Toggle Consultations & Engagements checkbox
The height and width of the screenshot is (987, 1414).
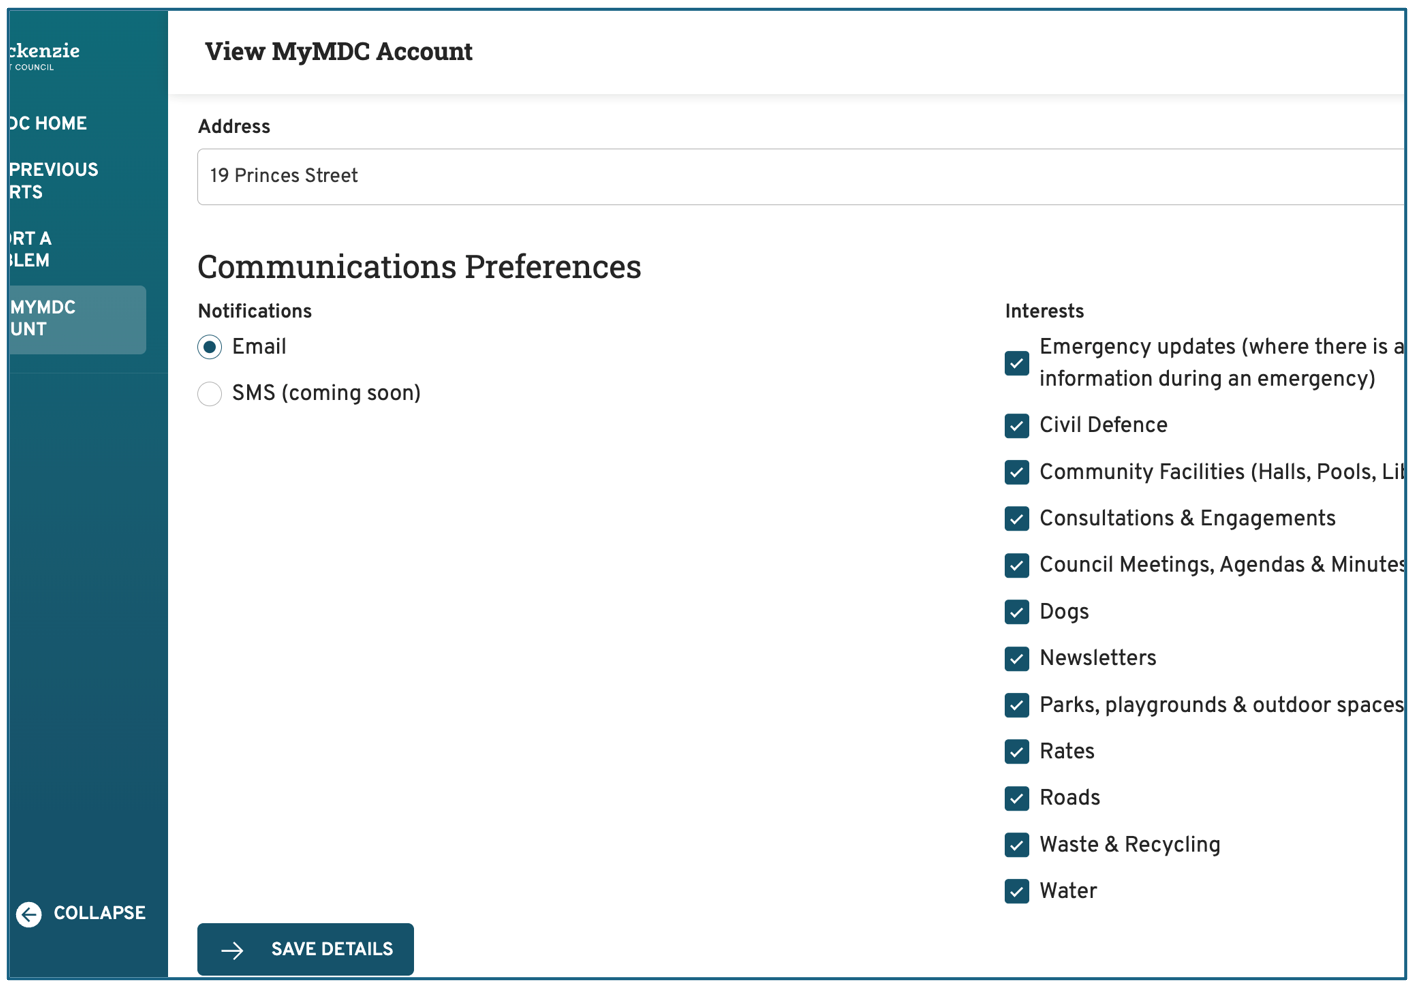[1017, 519]
